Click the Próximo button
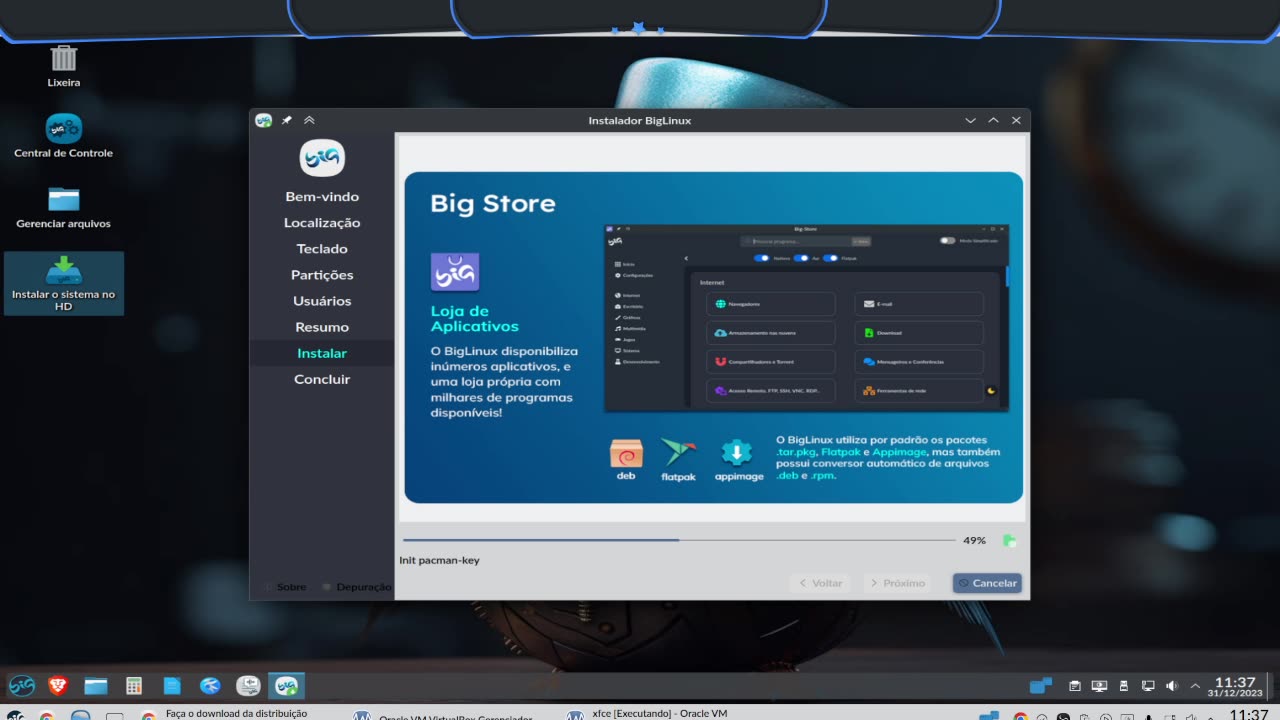 pos(897,583)
